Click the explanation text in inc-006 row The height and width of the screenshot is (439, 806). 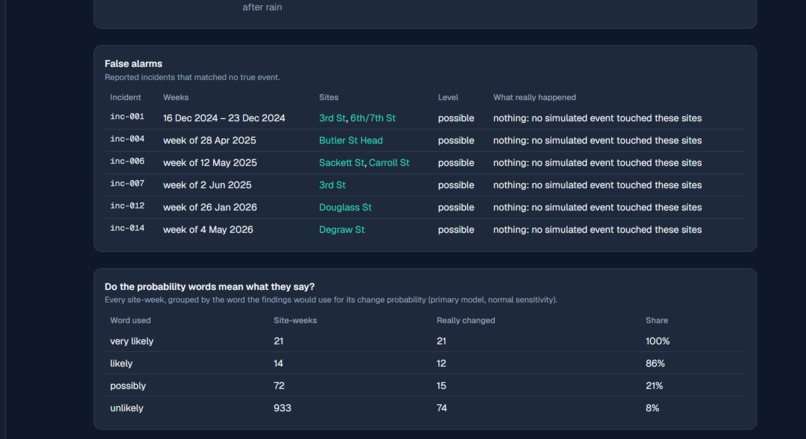pos(597,162)
